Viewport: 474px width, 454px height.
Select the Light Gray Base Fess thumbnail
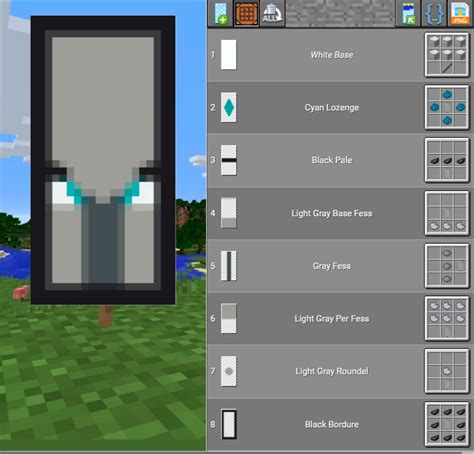point(229,213)
